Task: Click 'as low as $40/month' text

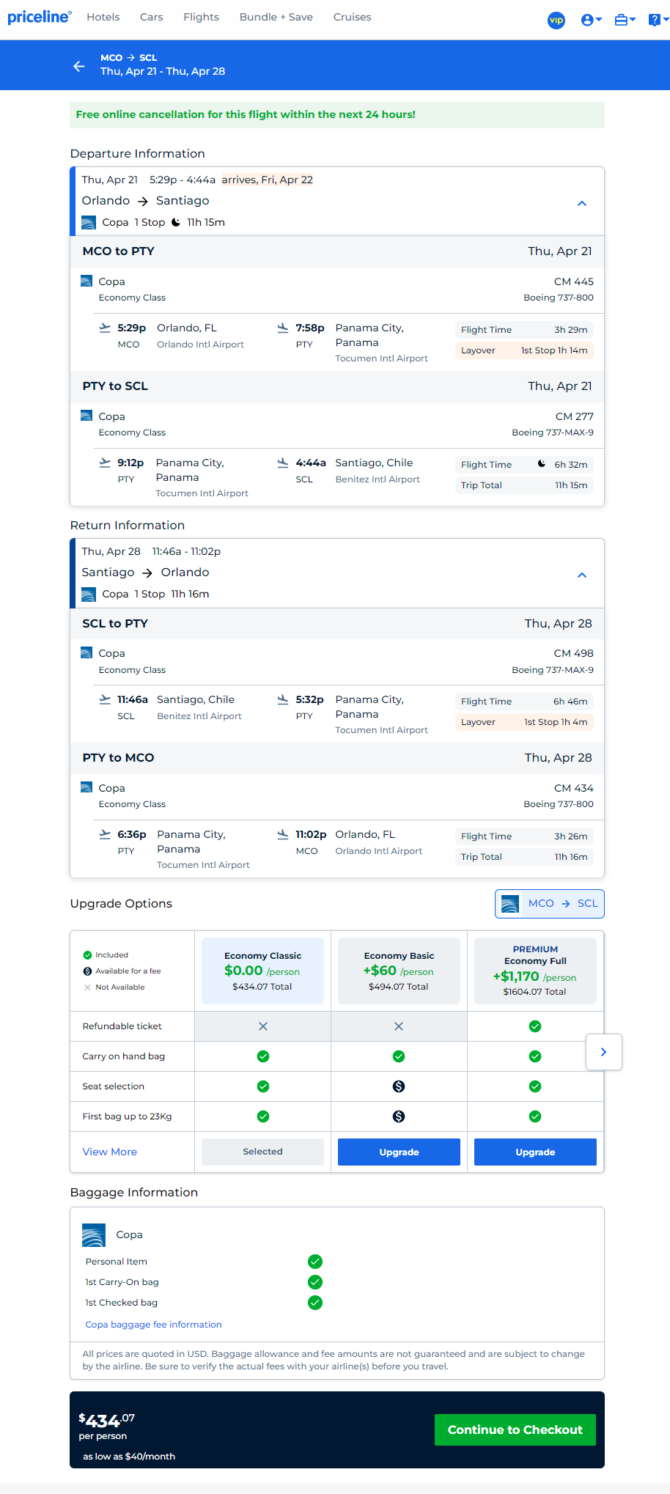Action: click(x=129, y=1456)
